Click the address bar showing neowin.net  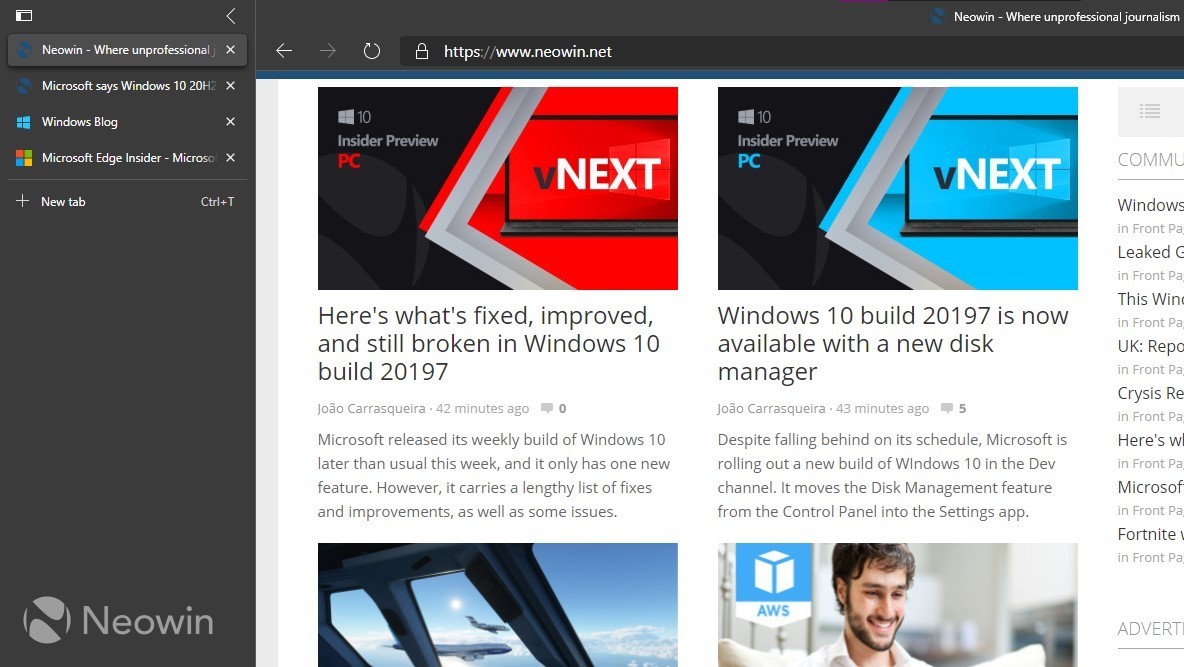point(527,51)
